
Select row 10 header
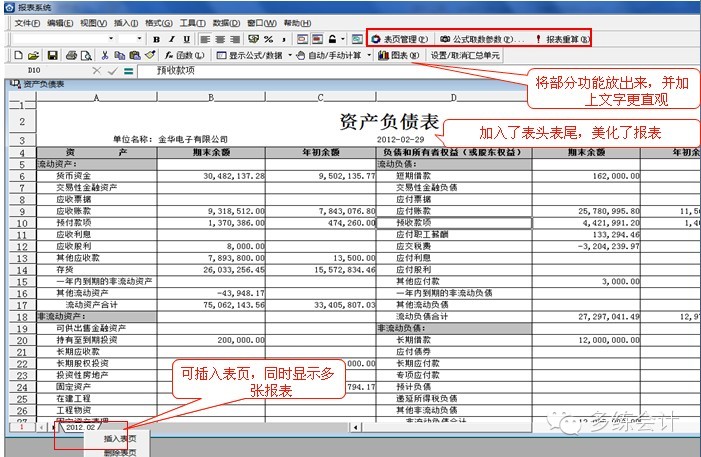coord(22,223)
